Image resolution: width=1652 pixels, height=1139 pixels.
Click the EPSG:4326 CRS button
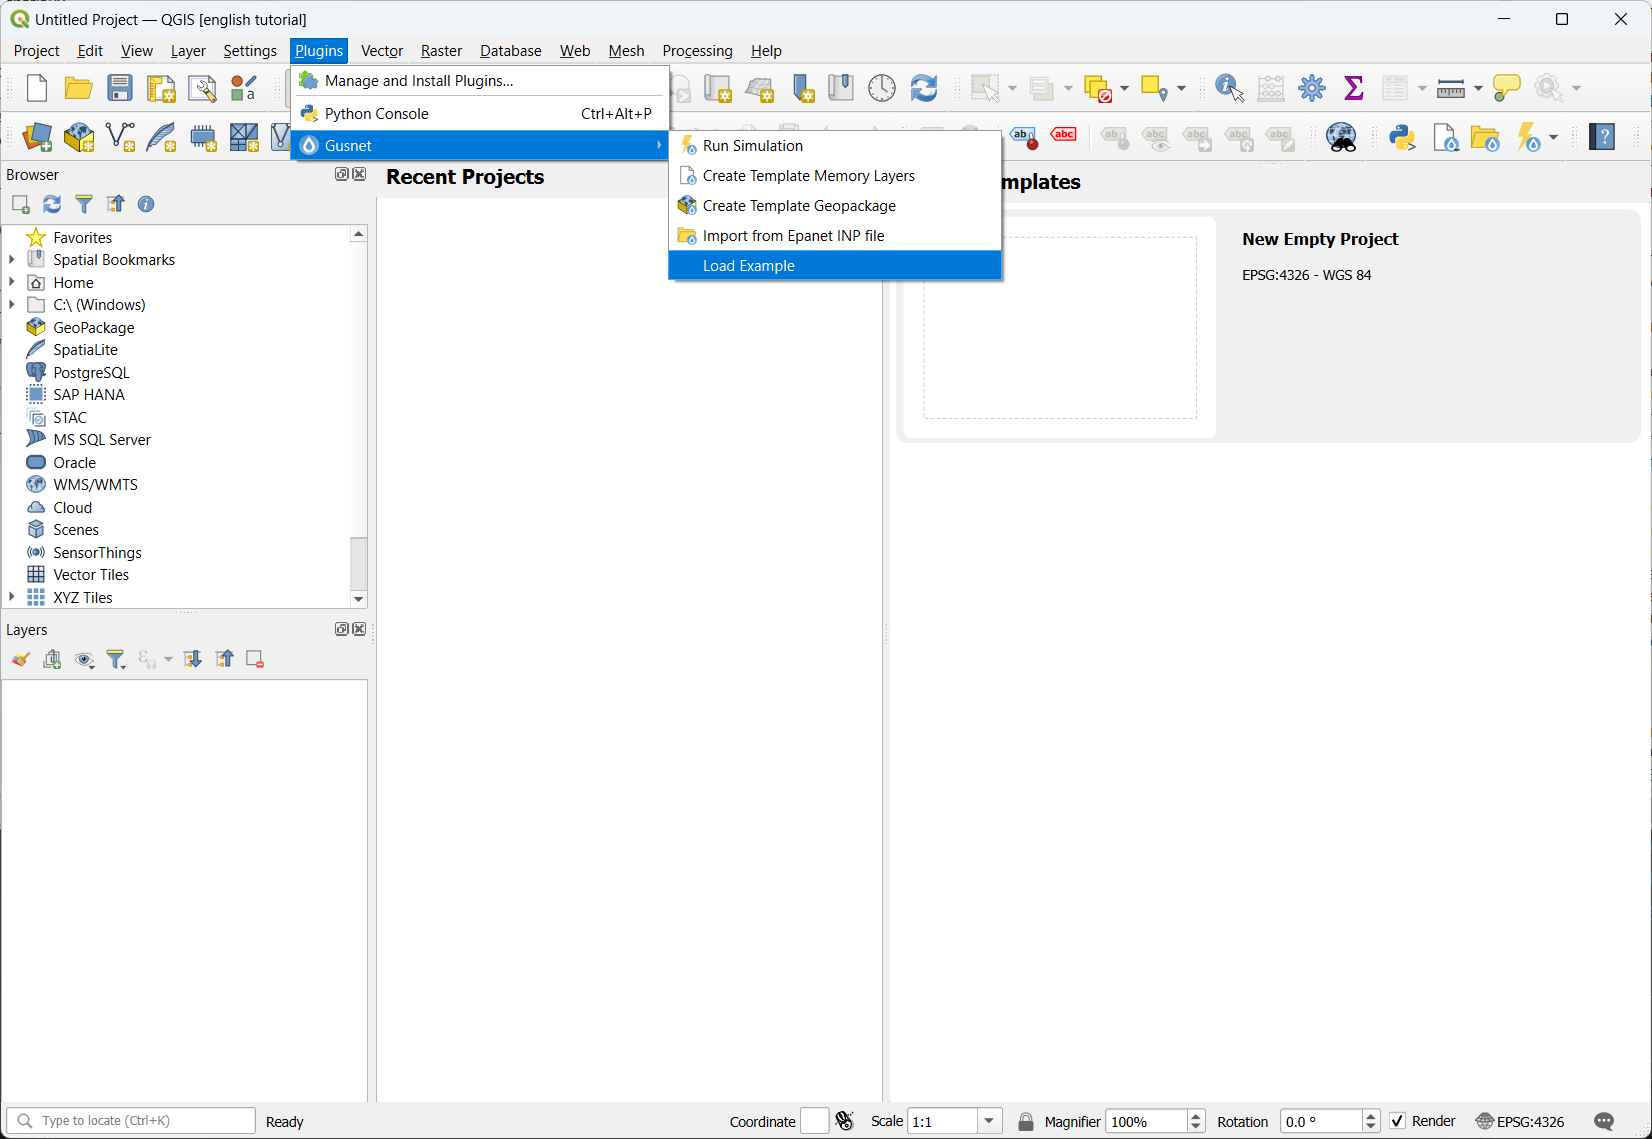[x=1520, y=1121]
